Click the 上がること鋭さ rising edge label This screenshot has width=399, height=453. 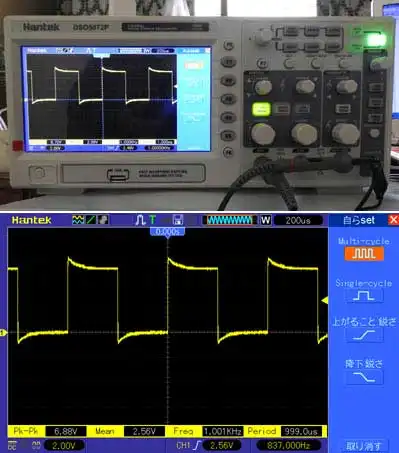tap(364, 322)
